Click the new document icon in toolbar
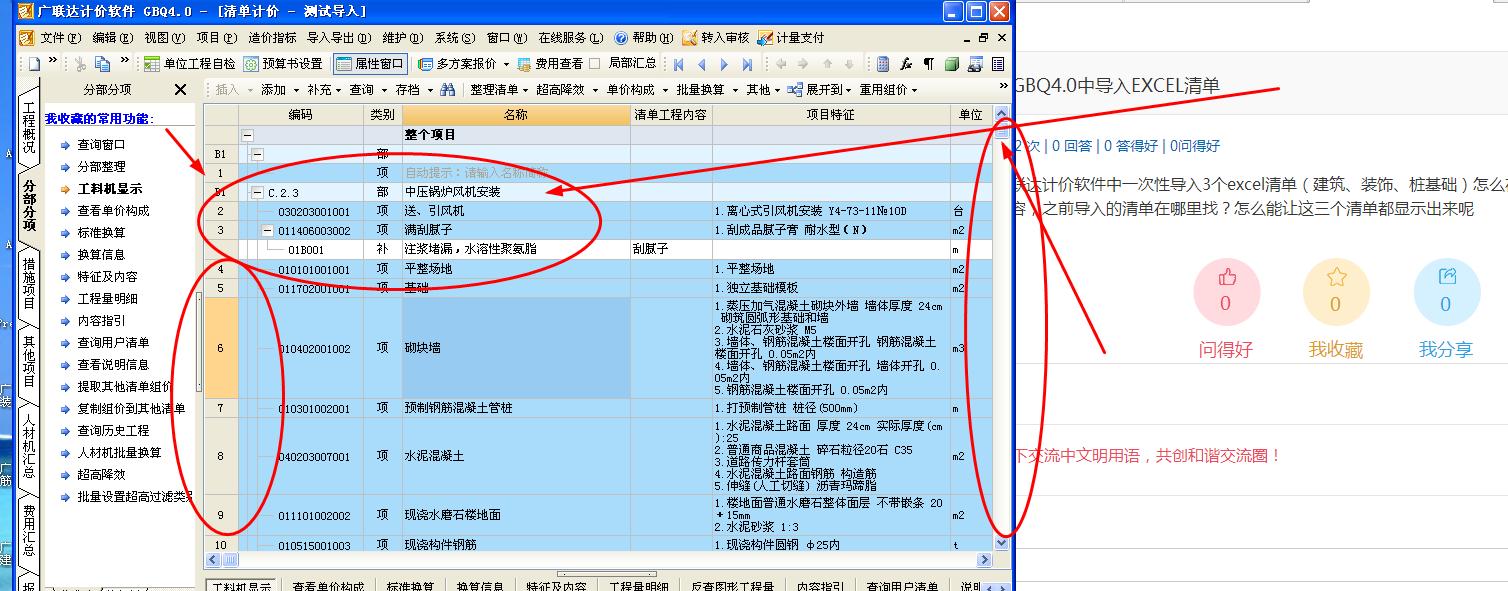 coord(34,64)
